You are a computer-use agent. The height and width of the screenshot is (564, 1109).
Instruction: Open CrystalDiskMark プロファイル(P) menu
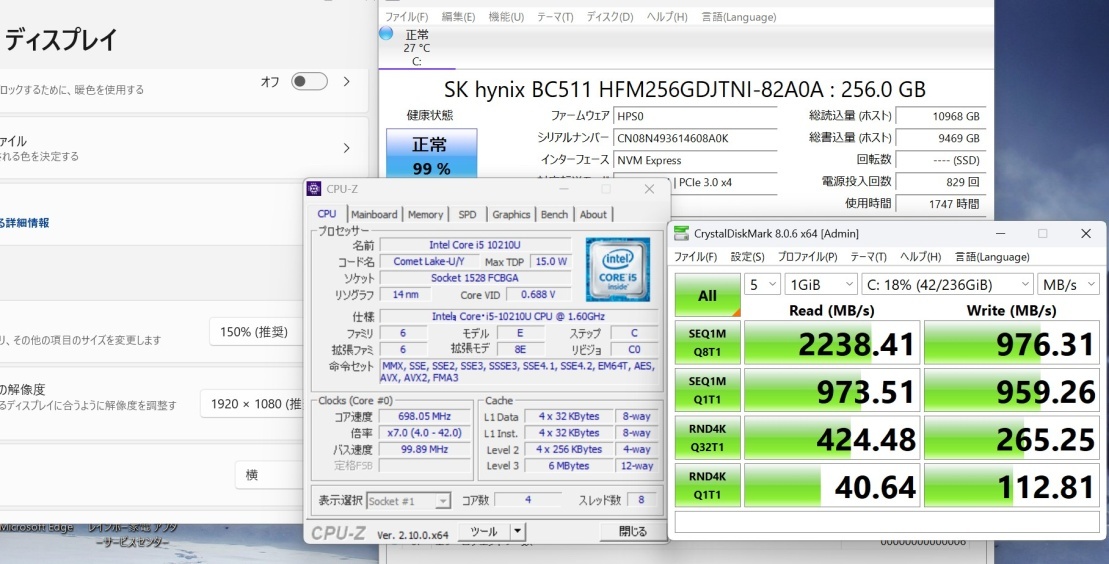(x=808, y=257)
